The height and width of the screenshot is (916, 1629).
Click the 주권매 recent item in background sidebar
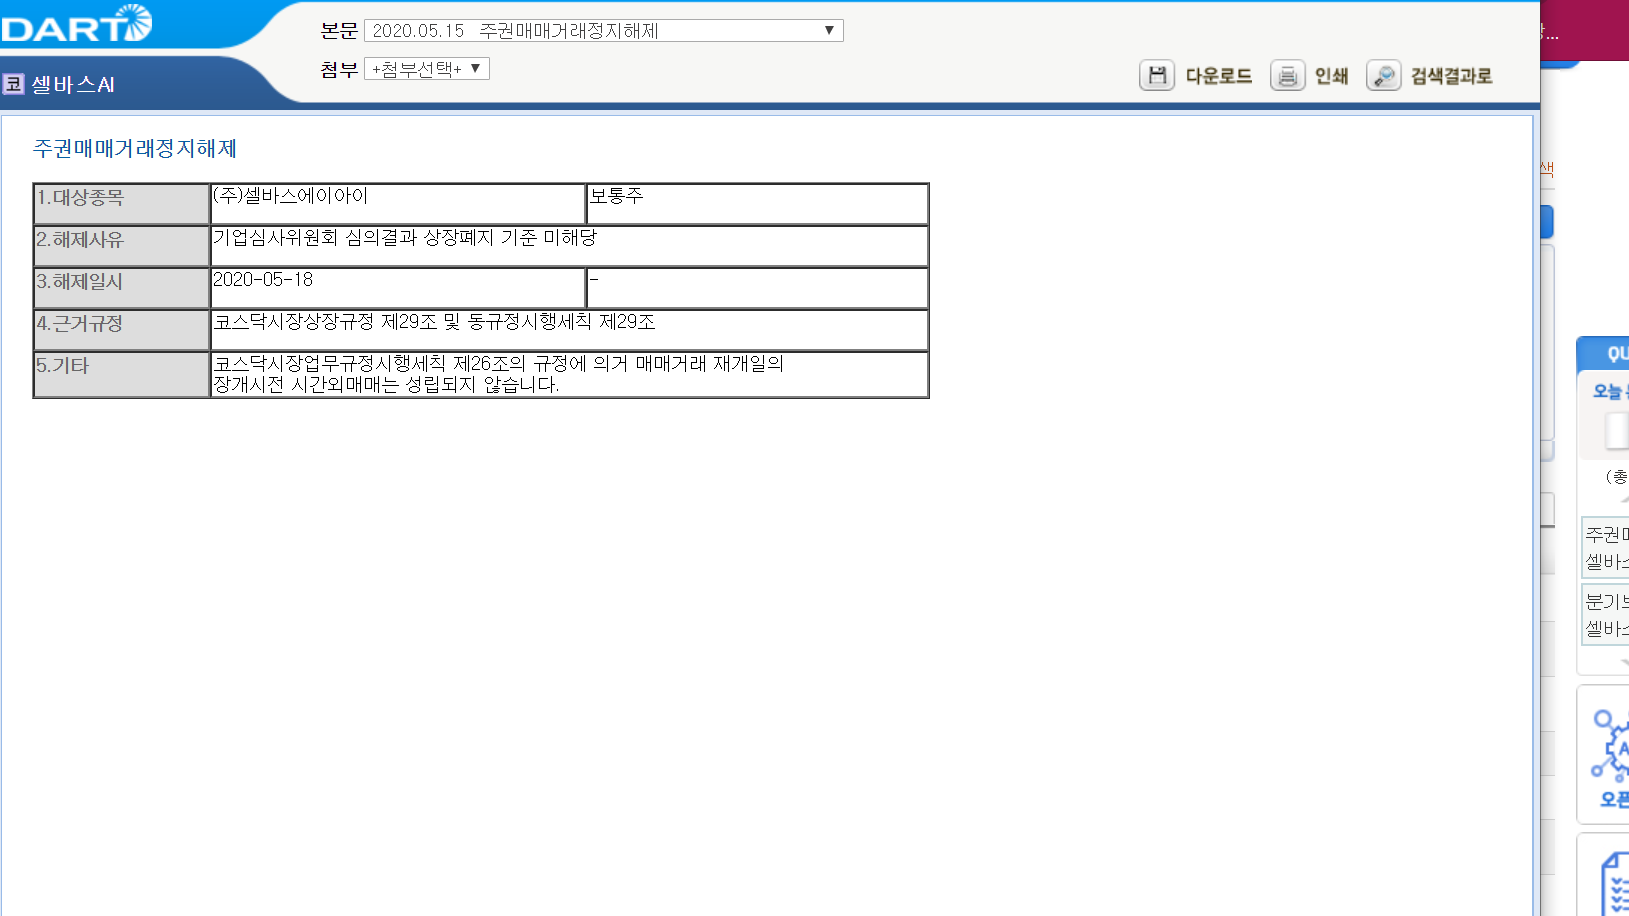(x=1606, y=547)
